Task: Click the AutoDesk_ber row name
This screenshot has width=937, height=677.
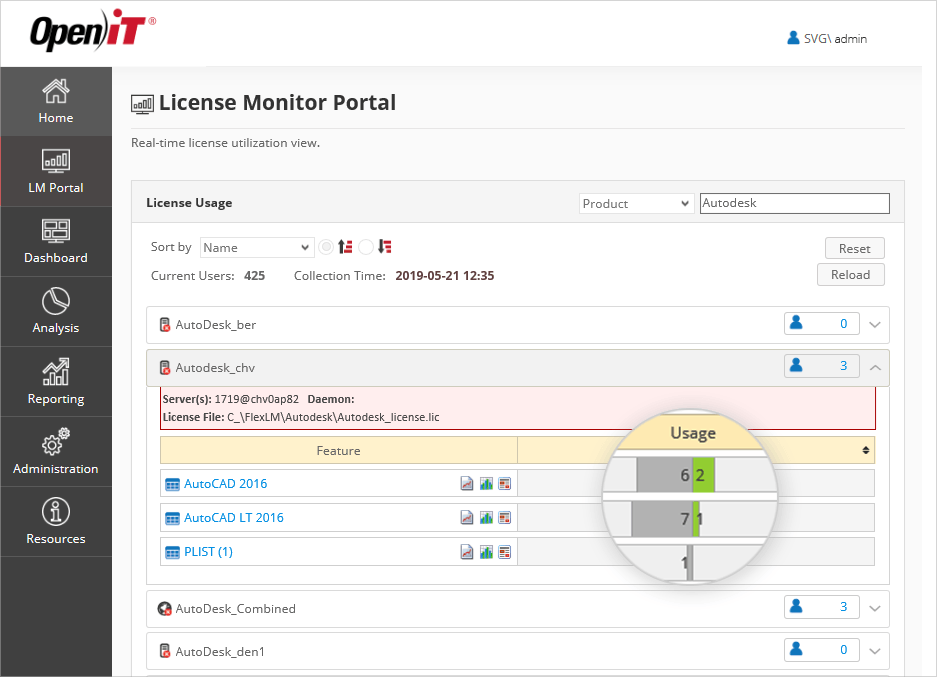Action: click(216, 324)
